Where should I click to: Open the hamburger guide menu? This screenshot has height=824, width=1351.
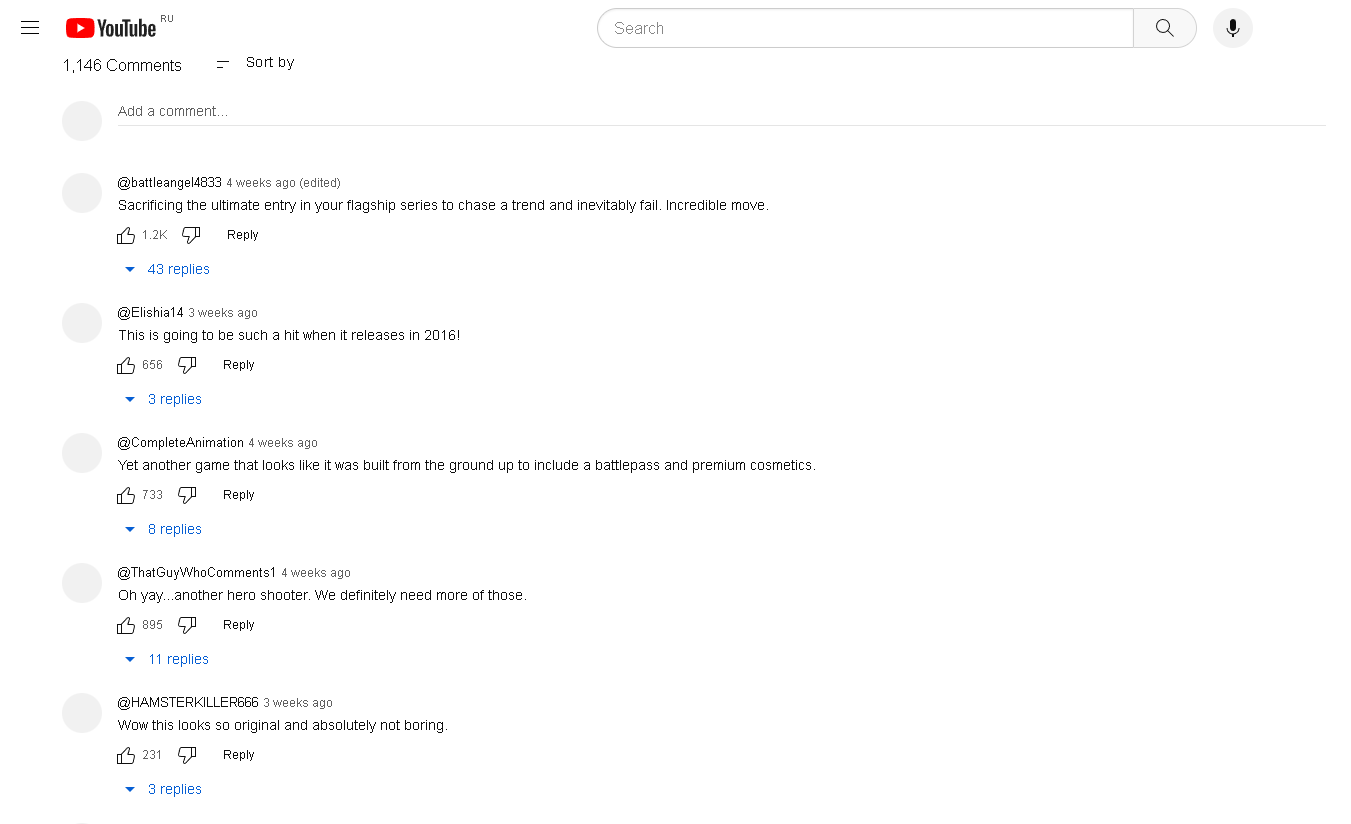pos(30,28)
